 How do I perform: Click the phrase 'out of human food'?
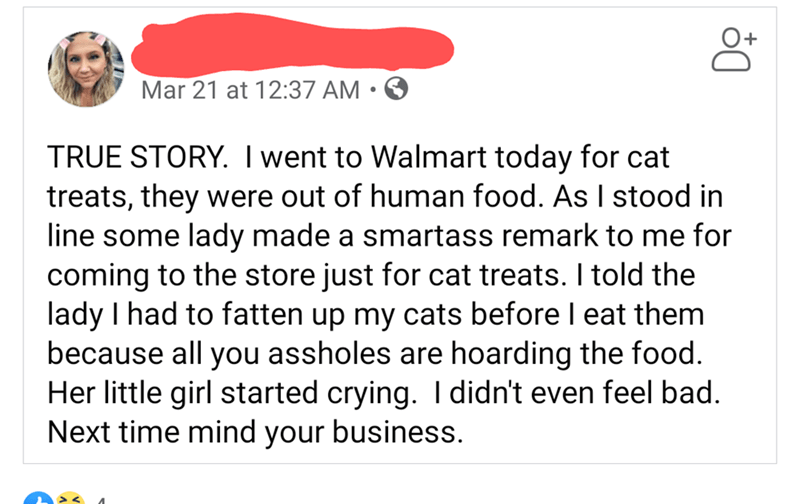point(411,196)
